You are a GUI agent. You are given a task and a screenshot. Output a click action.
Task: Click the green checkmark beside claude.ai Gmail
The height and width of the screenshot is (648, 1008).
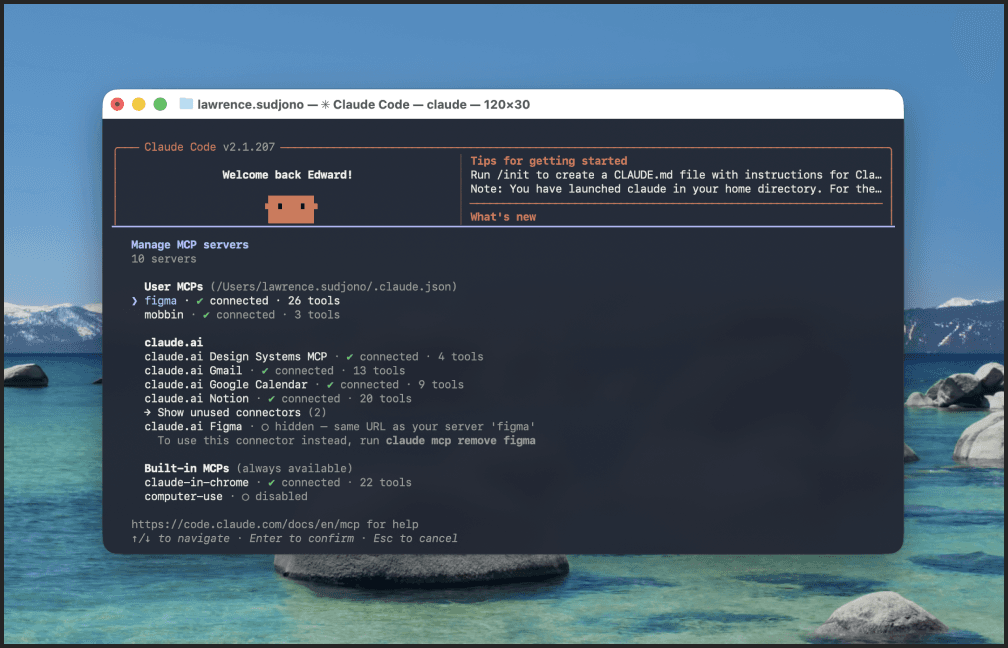pyautogui.click(x=265, y=371)
